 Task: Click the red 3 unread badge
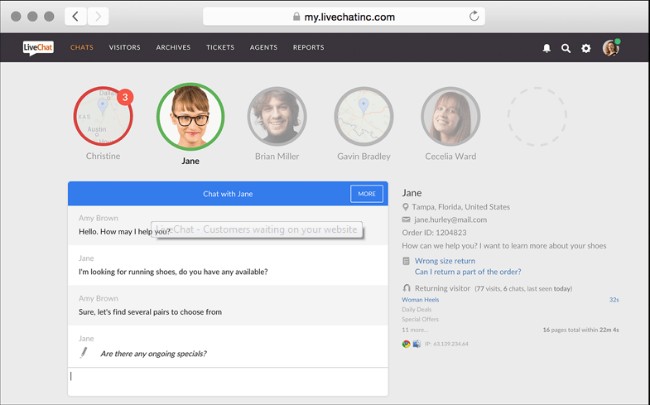pyautogui.click(x=125, y=97)
